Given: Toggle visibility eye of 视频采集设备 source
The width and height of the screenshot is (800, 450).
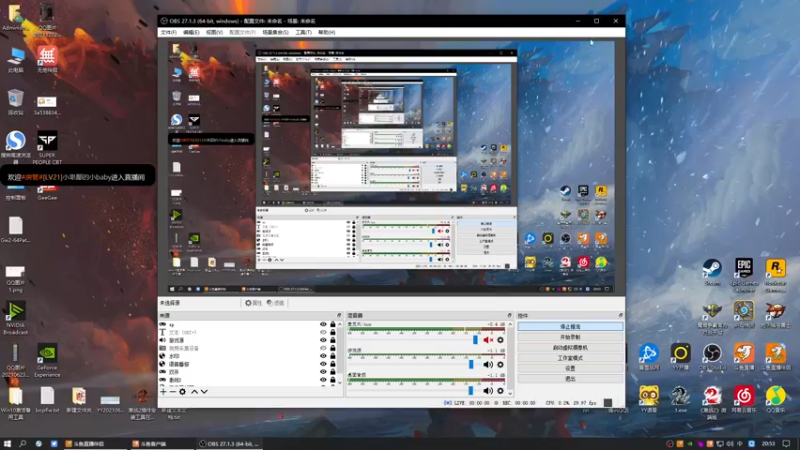Looking at the screenshot, I should coord(323,348).
